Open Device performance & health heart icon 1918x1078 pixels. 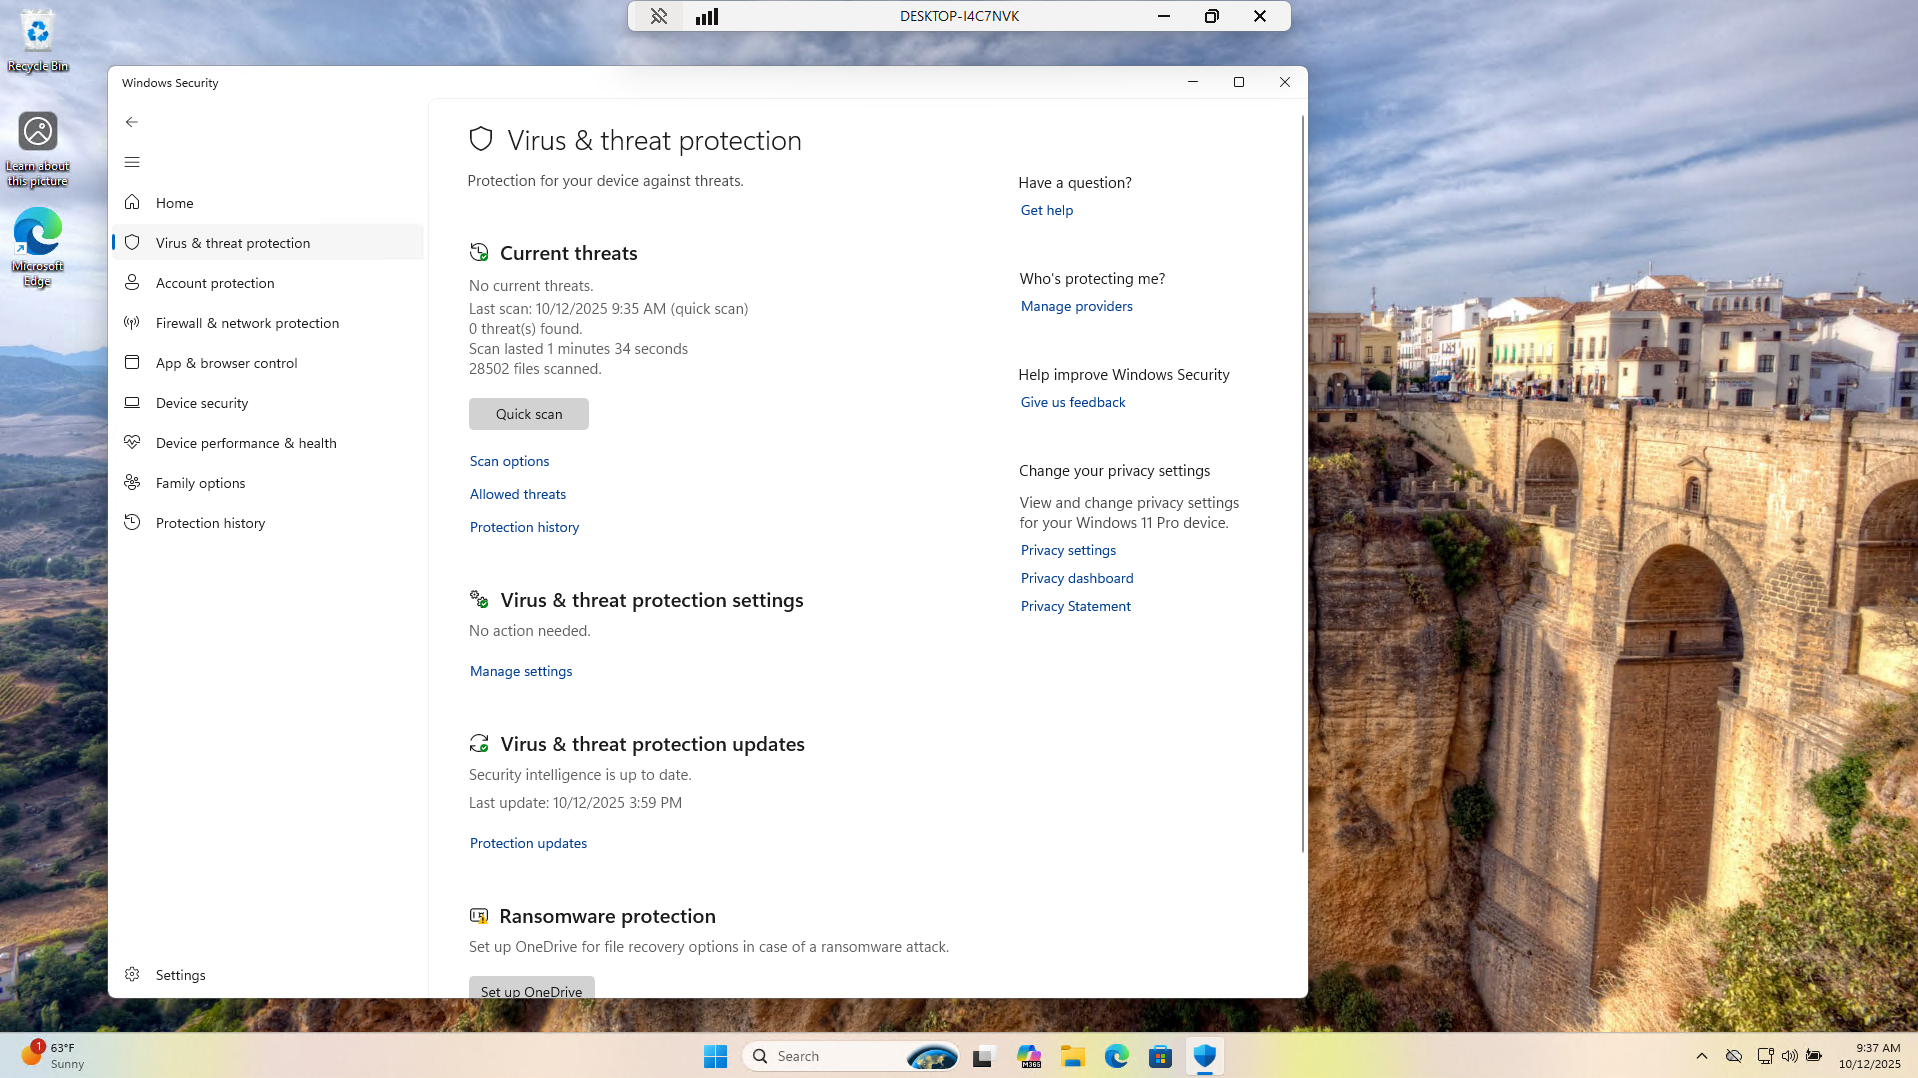pos(132,443)
